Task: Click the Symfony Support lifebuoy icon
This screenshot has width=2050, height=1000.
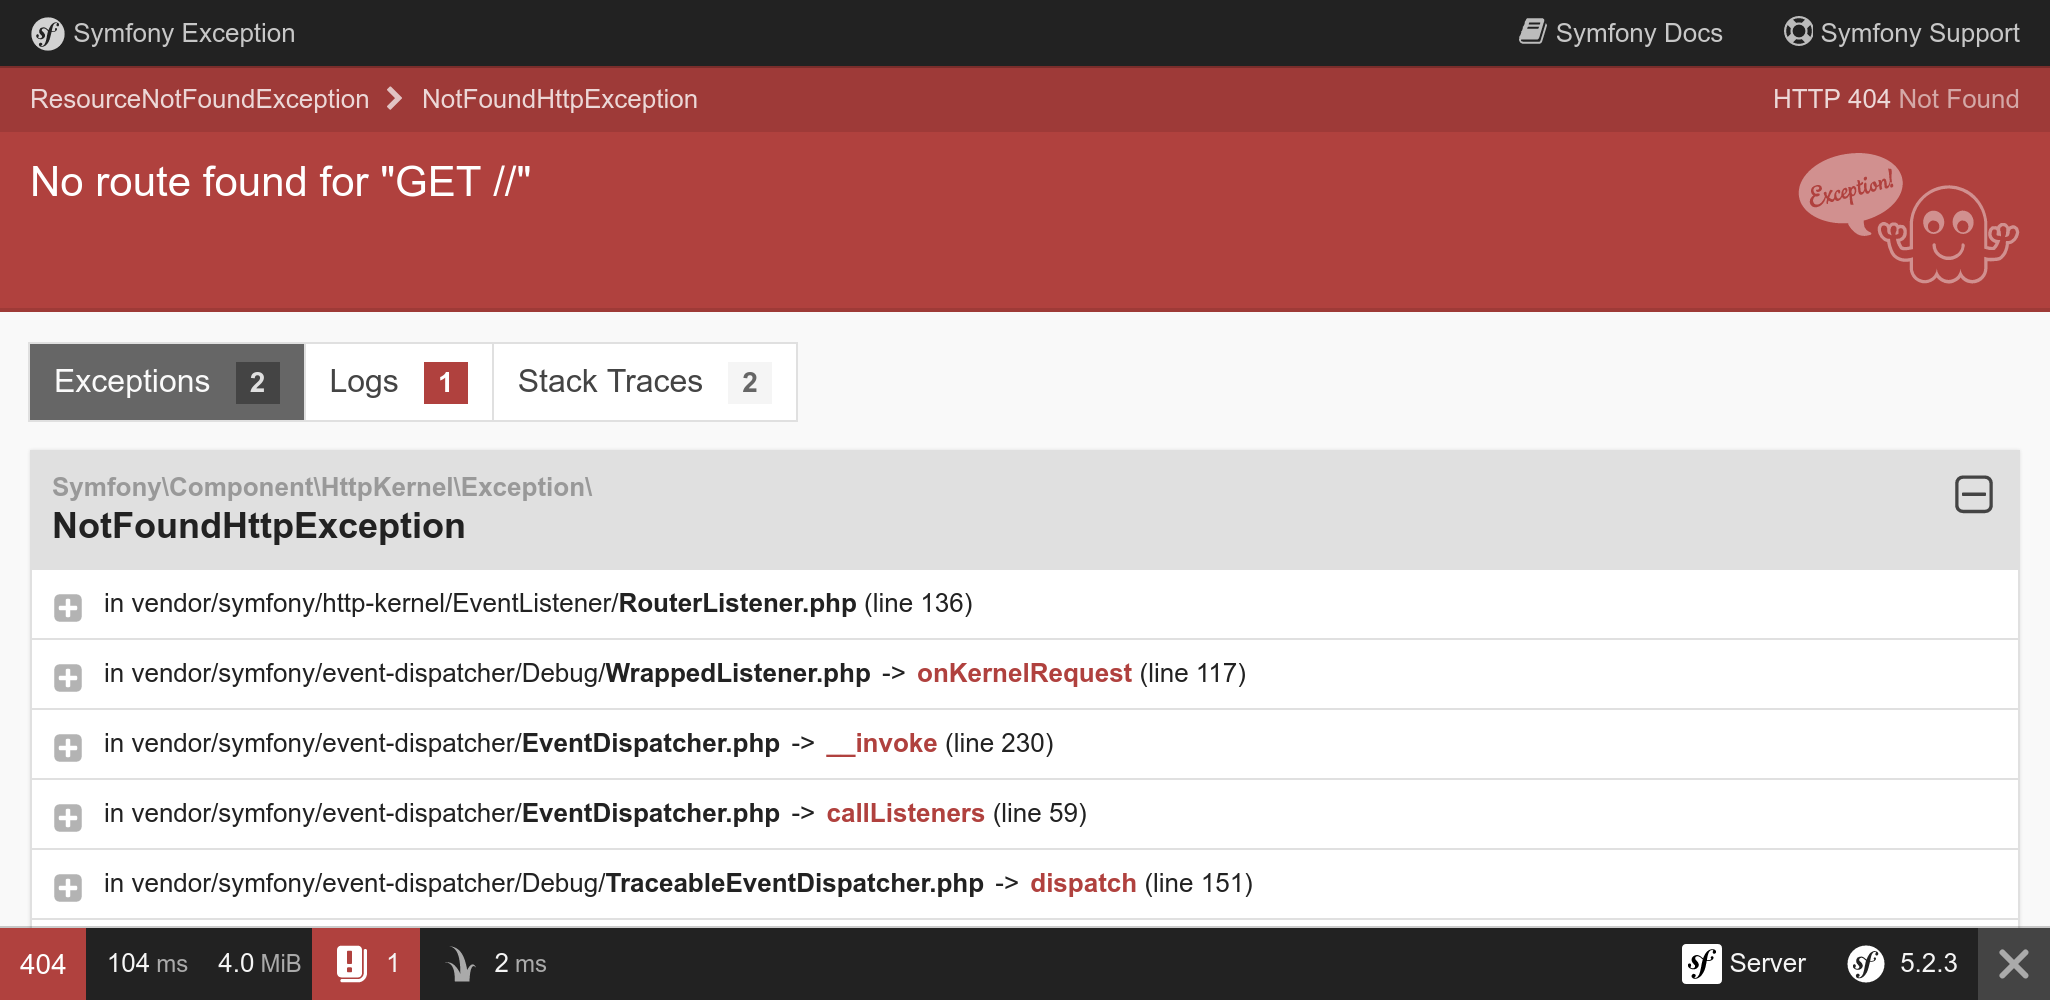Action: (1798, 31)
